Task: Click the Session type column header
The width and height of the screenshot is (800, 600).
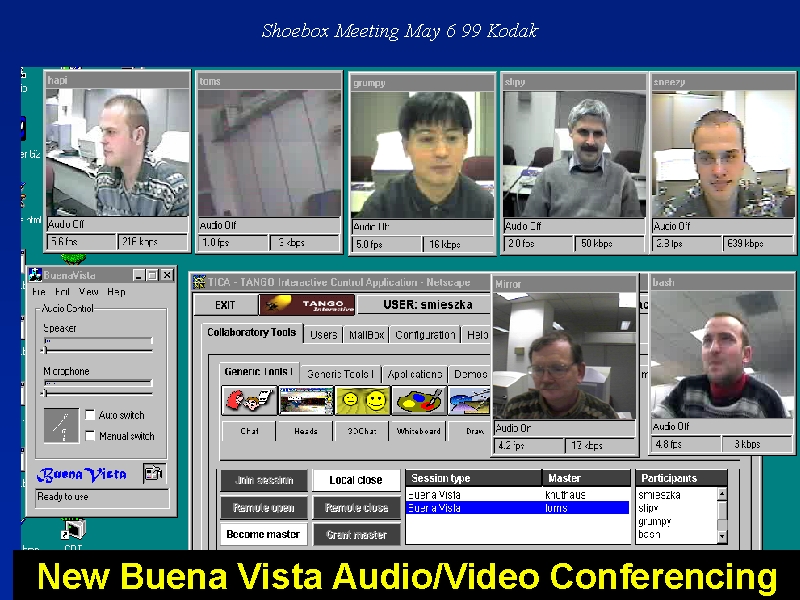Action: [x=473, y=478]
